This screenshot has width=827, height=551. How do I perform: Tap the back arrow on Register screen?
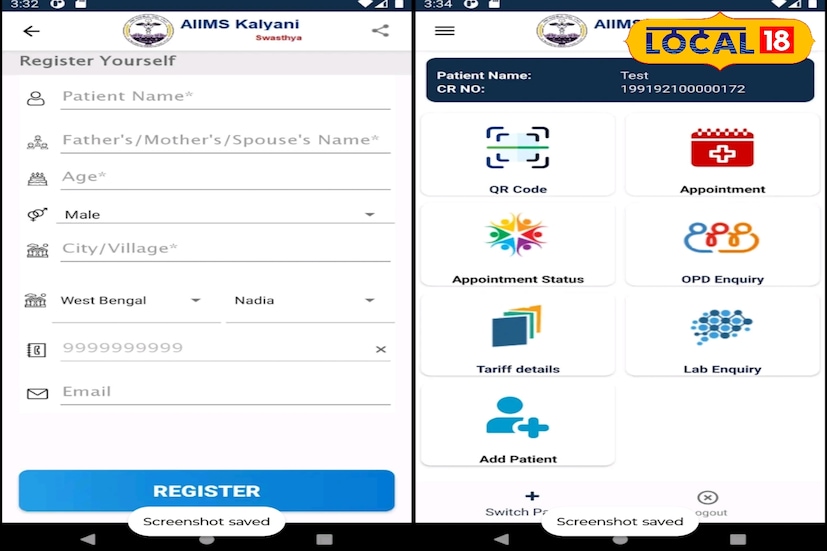[32, 31]
